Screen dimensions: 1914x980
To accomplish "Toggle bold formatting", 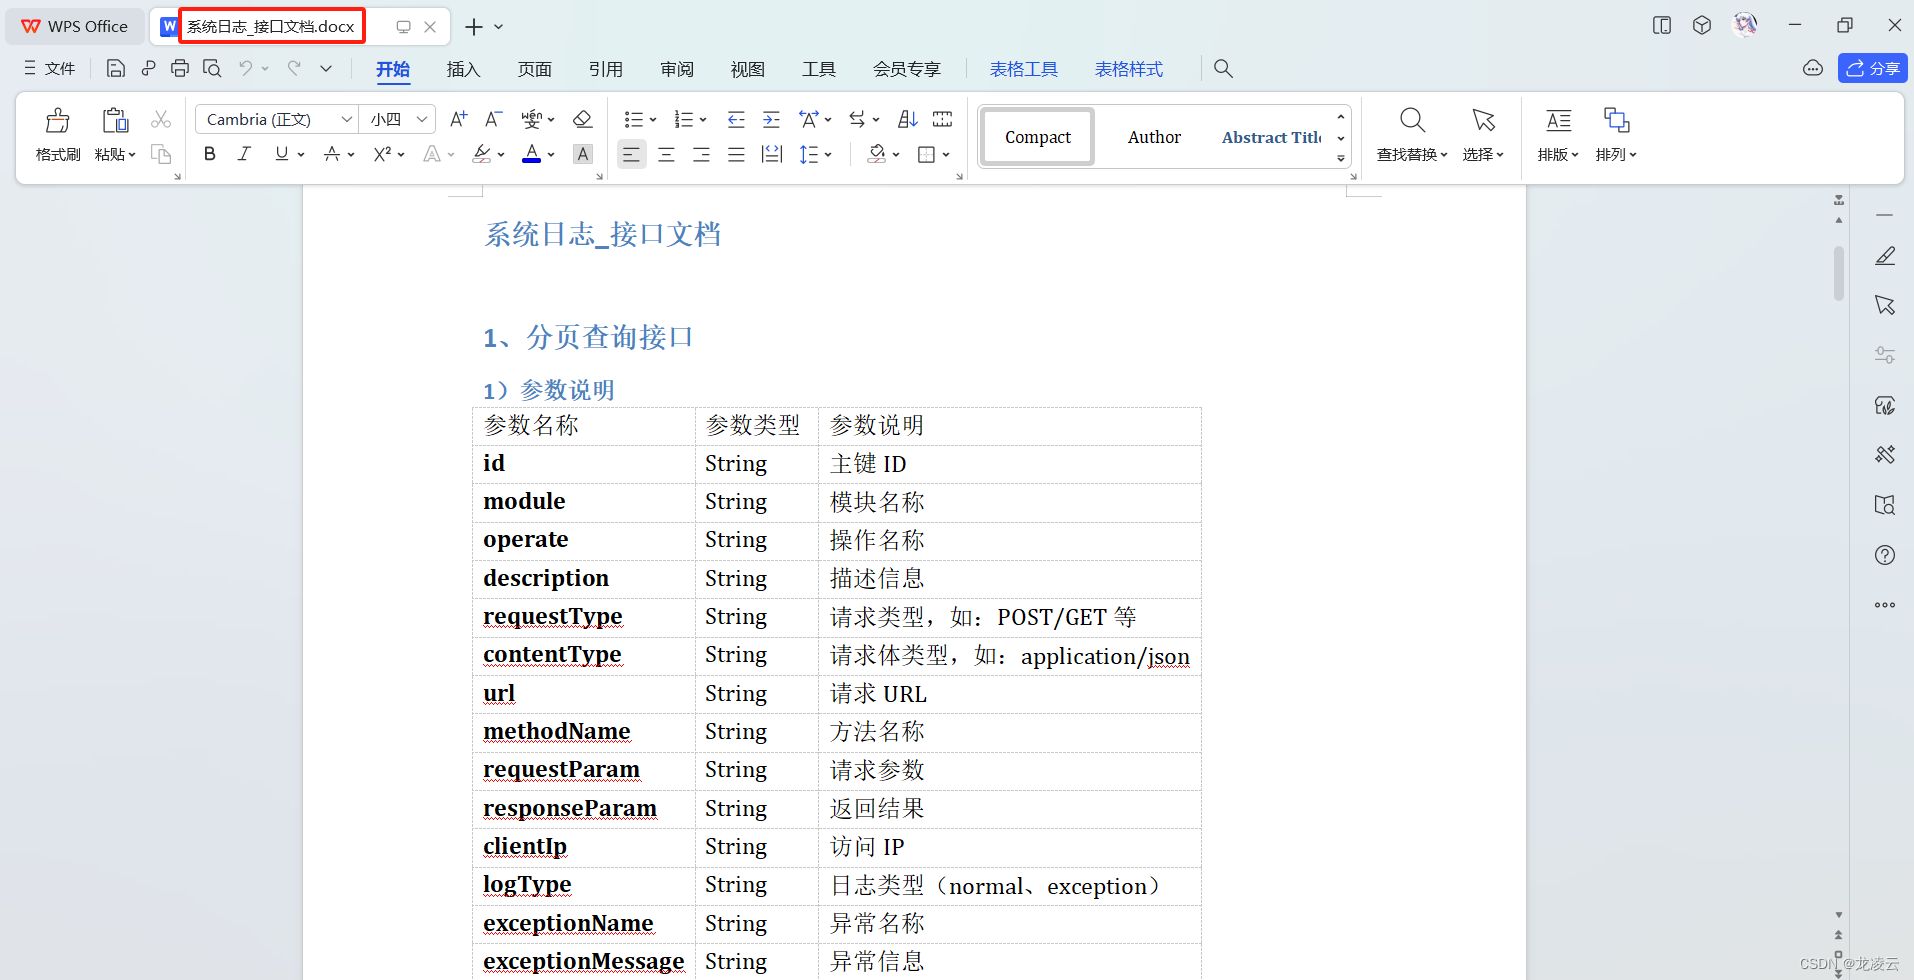I will click(x=209, y=153).
